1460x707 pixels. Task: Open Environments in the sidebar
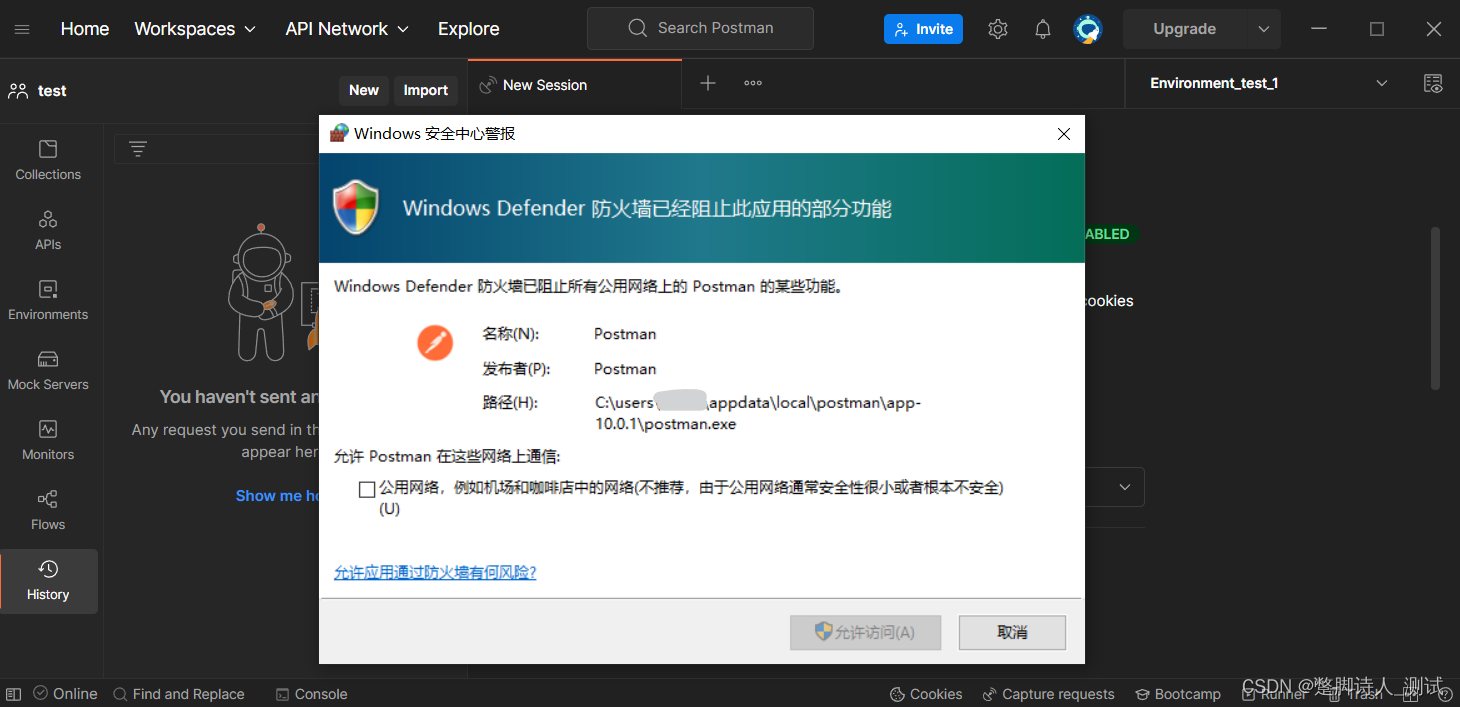click(48, 300)
